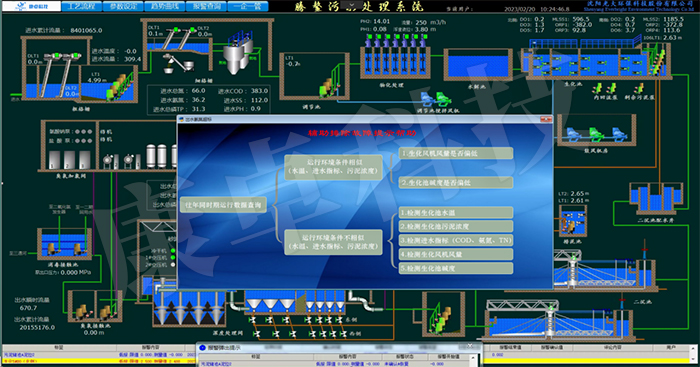Click 2.生化池碱度是否偏低 item
Image resolution: width=700 pixels, height=367 pixels.
click(x=456, y=182)
